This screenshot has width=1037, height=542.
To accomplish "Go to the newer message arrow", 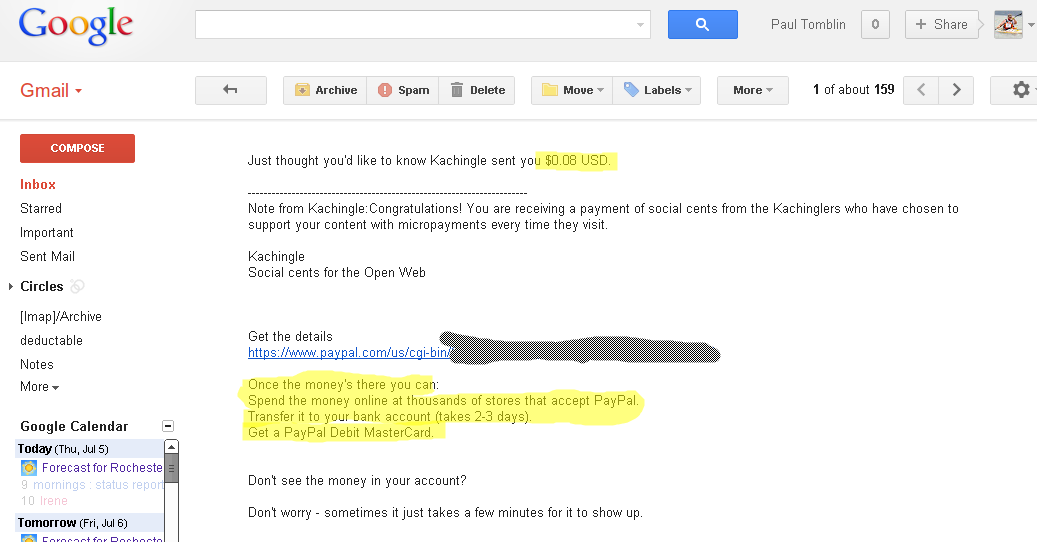I will pyautogui.click(x=921, y=90).
